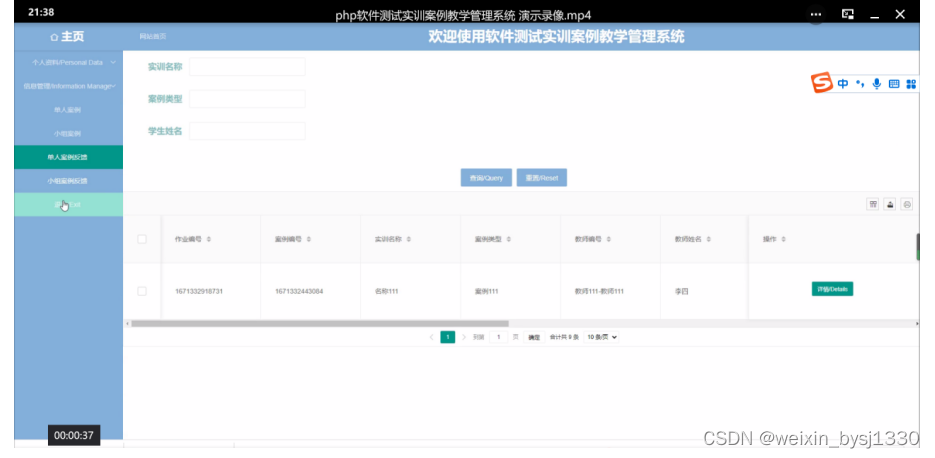Image resolution: width=935 pixels, height=458 pixels.
Task: Click the print icon above the table
Action: click(907, 205)
